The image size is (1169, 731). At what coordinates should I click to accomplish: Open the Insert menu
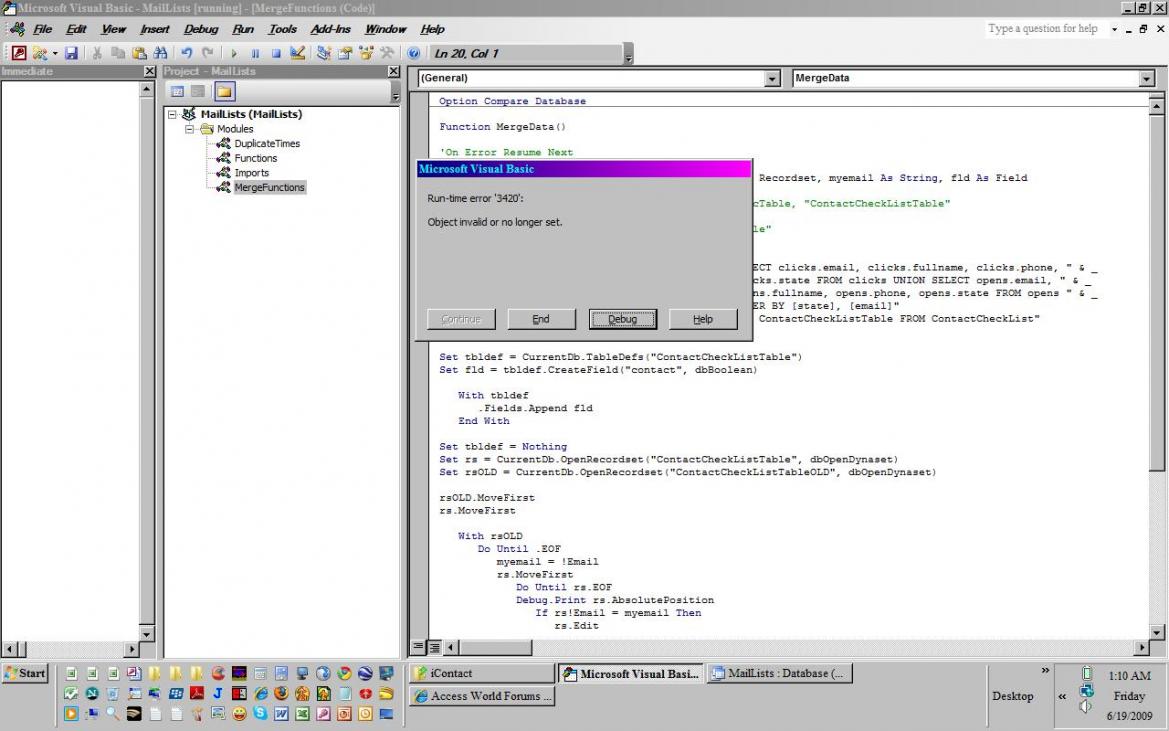pyautogui.click(x=154, y=29)
